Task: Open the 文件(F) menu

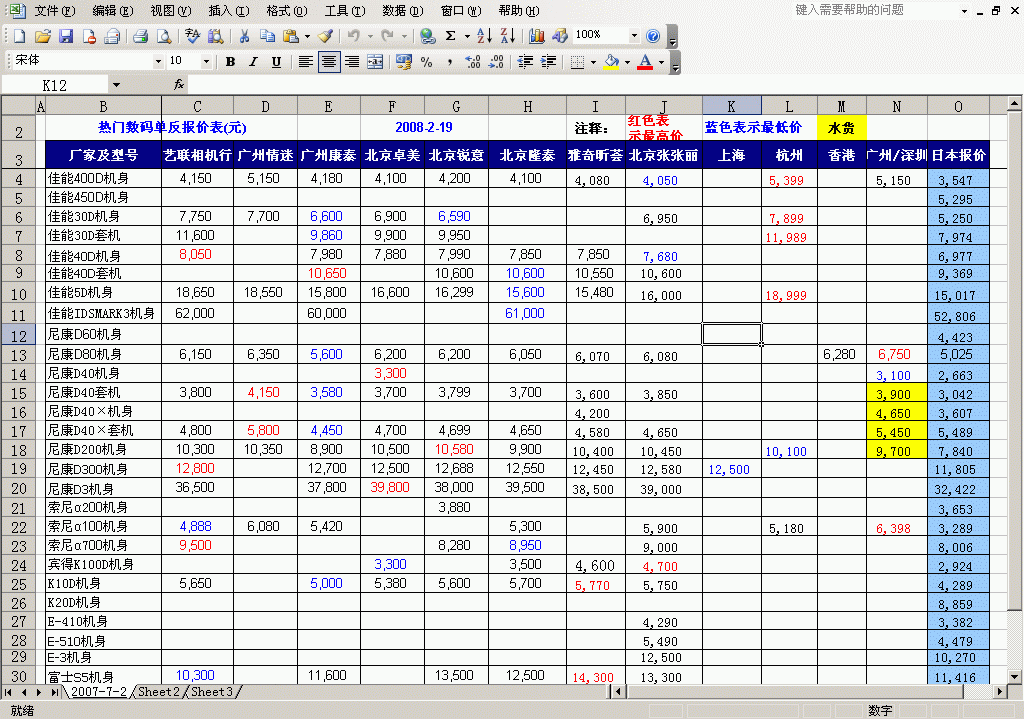Action: click(55, 10)
